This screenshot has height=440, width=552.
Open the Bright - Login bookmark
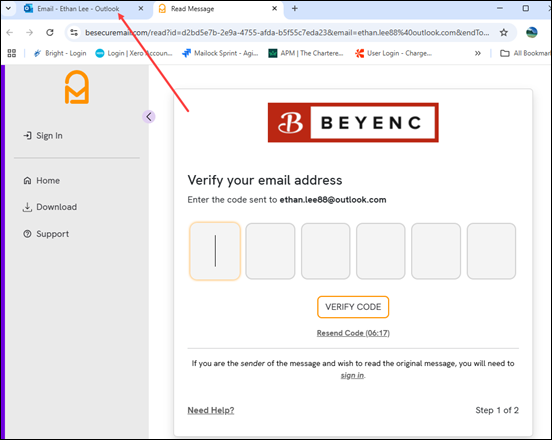(x=60, y=53)
